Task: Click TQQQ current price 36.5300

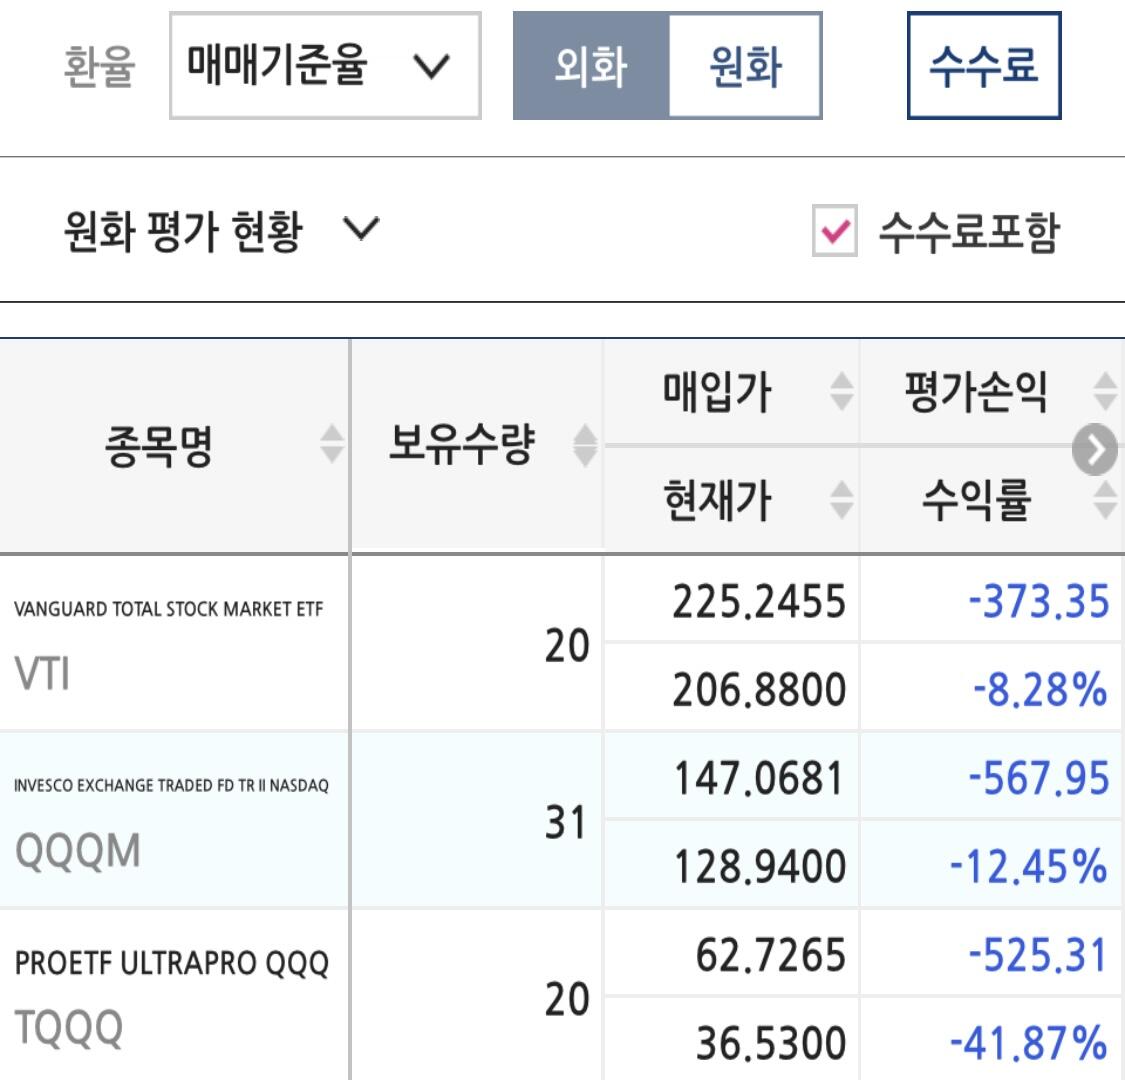Action: click(x=771, y=1043)
